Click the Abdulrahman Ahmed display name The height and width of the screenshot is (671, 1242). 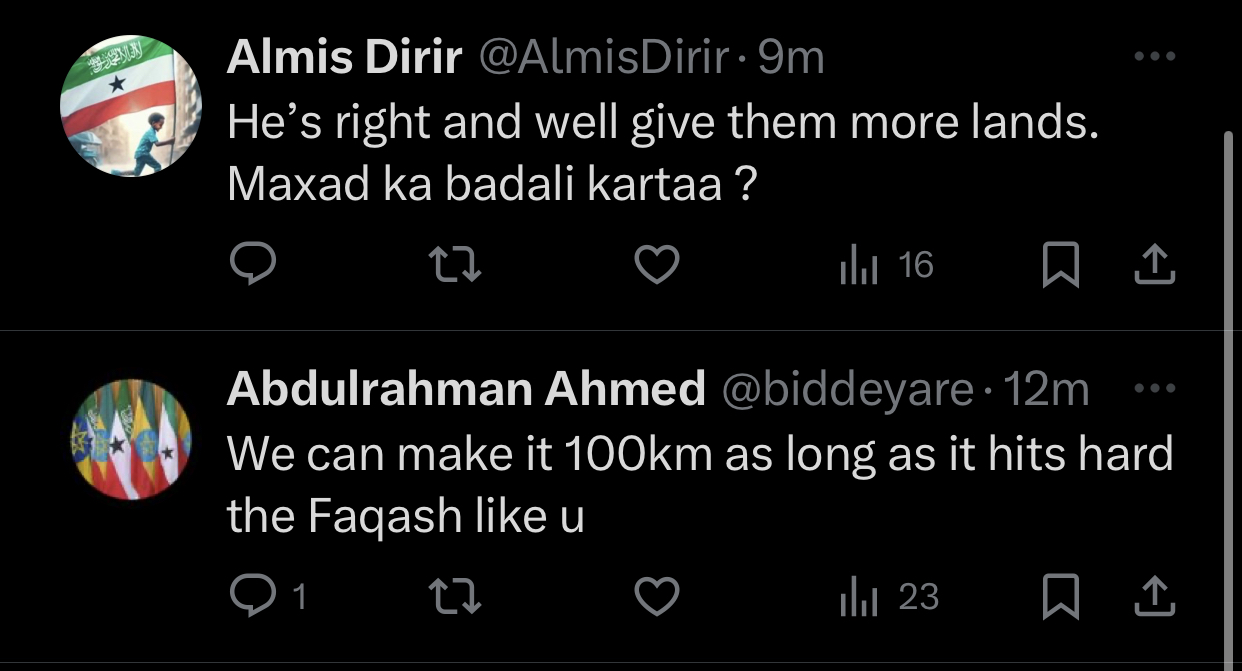point(466,389)
